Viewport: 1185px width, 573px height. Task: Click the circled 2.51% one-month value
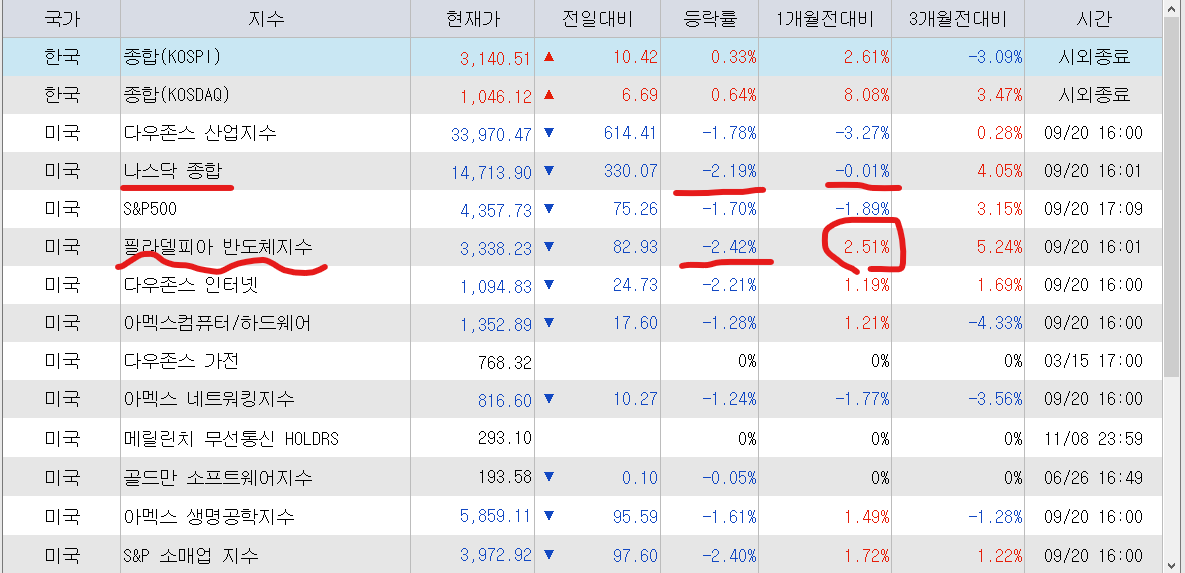pyautogui.click(x=866, y=247)
